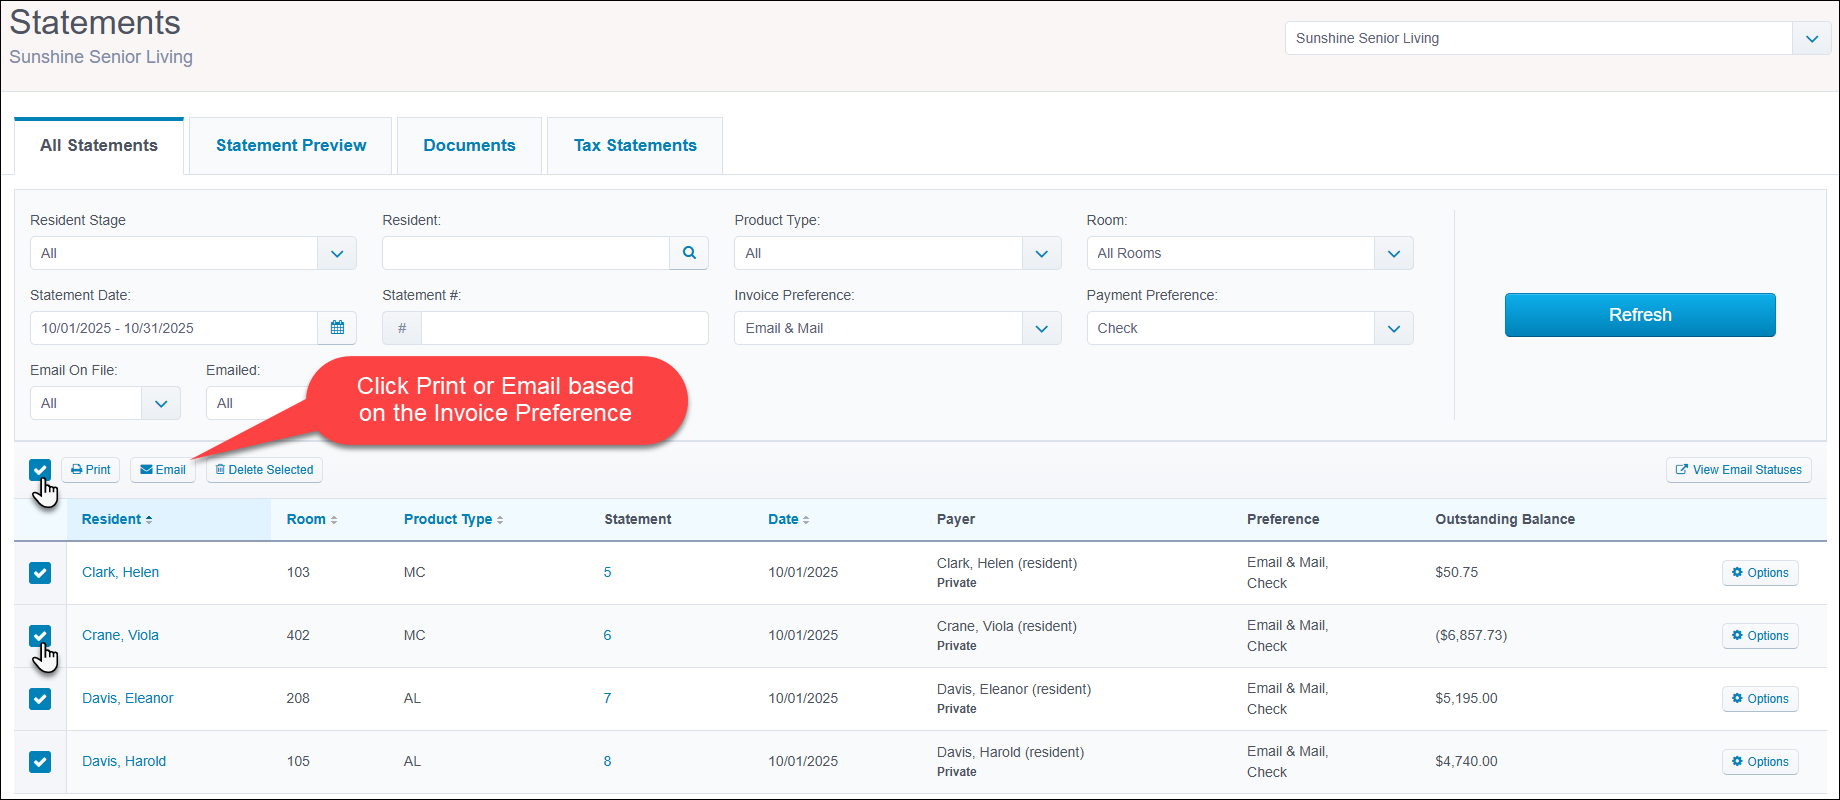The image size is (1840, 800).
Task: Click inside the Statement # field
Action: click(x=564, y=328)
